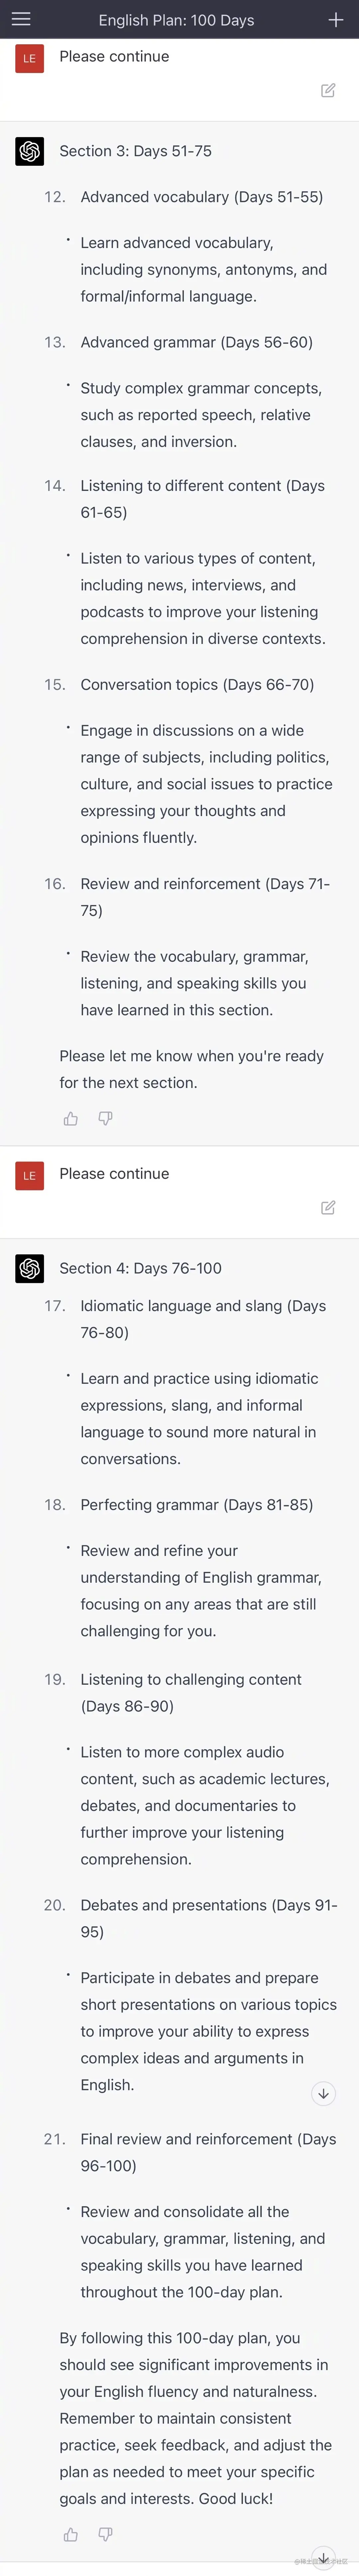Thumbs down the Section 3 response
The image size is (359, 2576).
105,1118
